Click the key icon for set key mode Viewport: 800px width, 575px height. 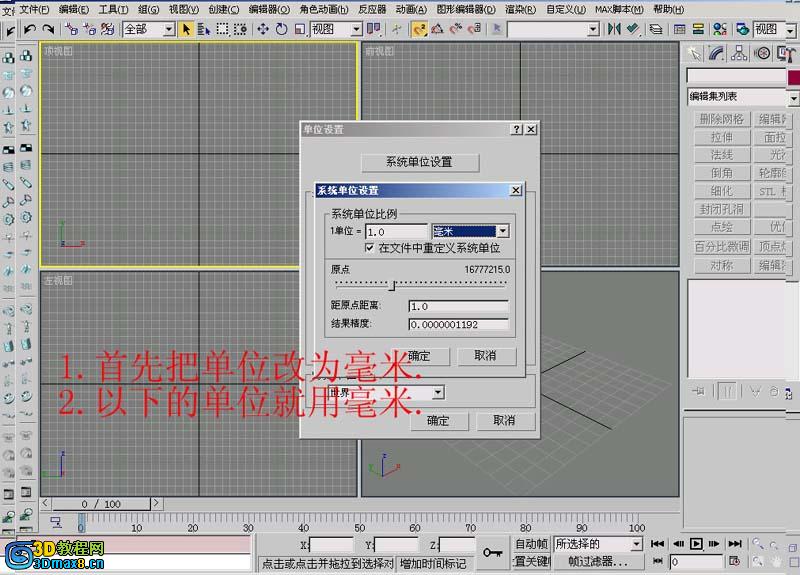coord(492,553)
